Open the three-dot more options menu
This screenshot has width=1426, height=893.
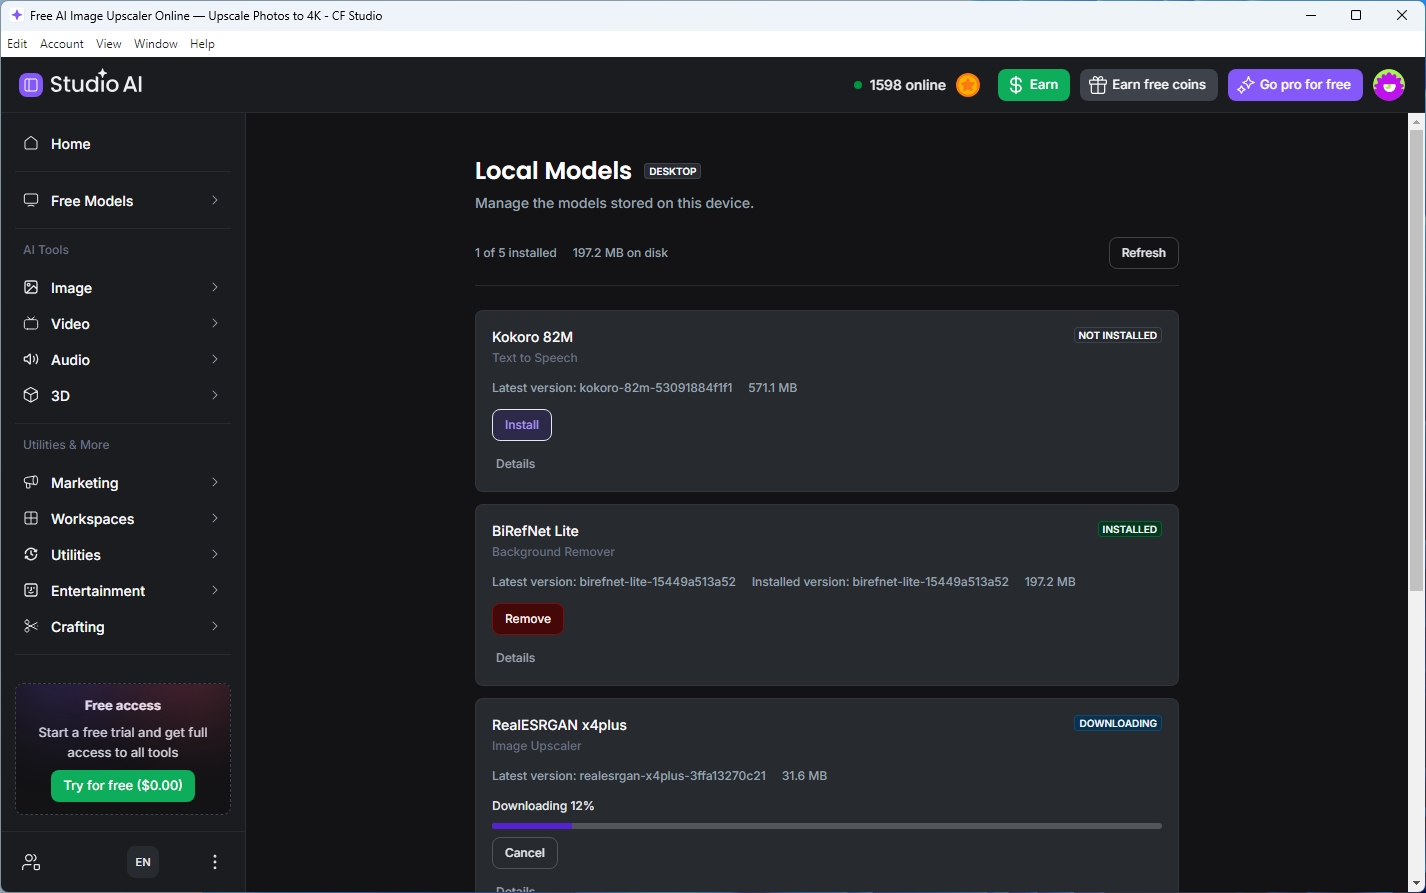click(x=215, y=862)
